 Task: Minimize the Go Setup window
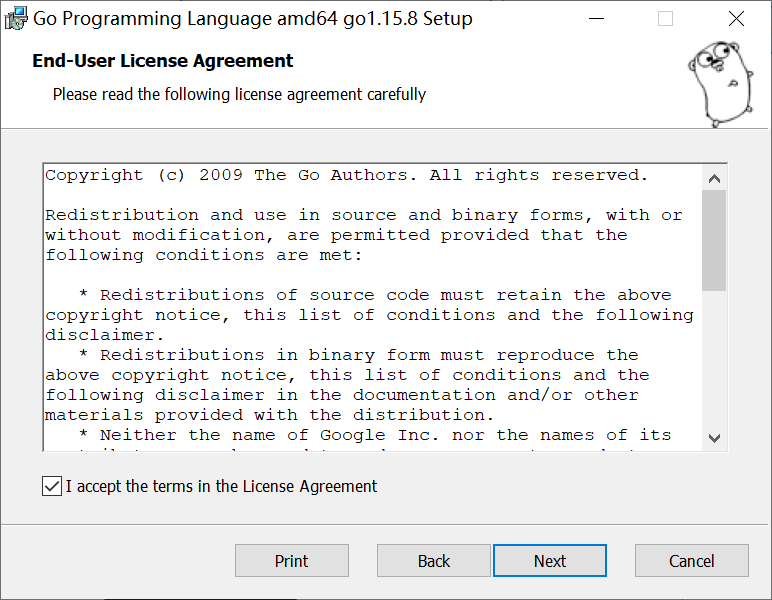(596, 19)
